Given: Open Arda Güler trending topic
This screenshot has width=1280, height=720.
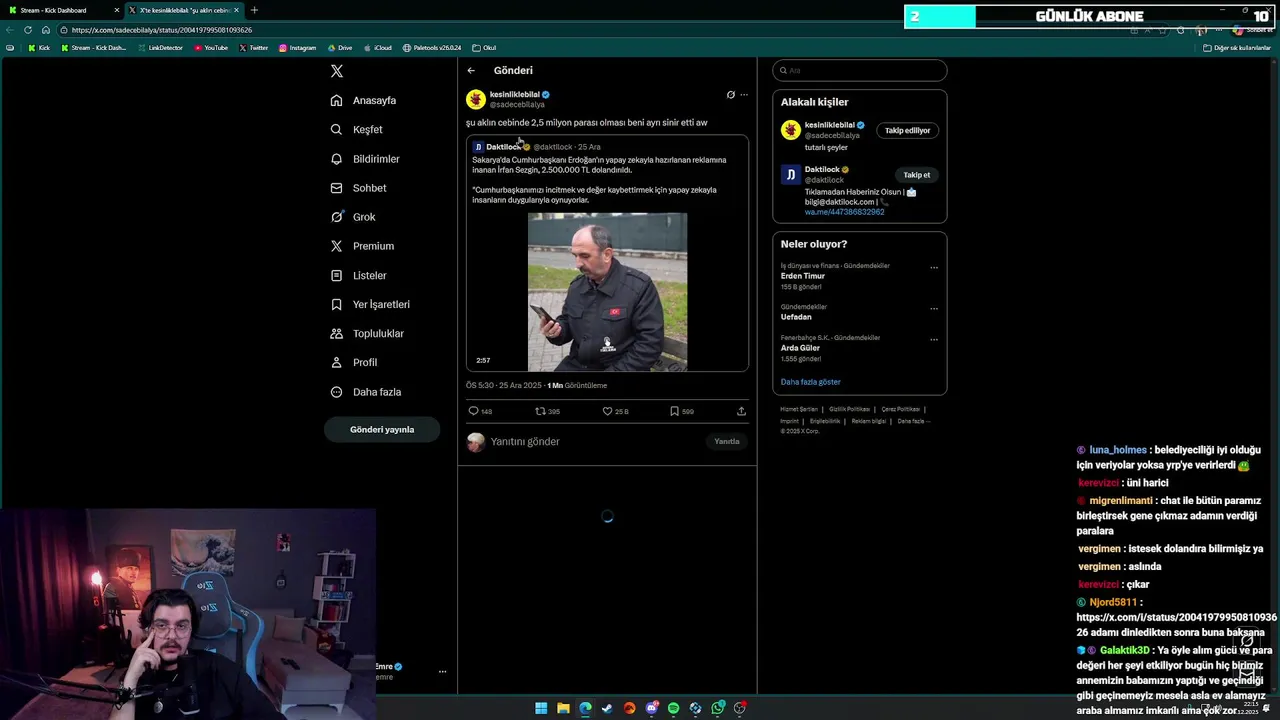Looking at the screenshot, I should point(801,348).
